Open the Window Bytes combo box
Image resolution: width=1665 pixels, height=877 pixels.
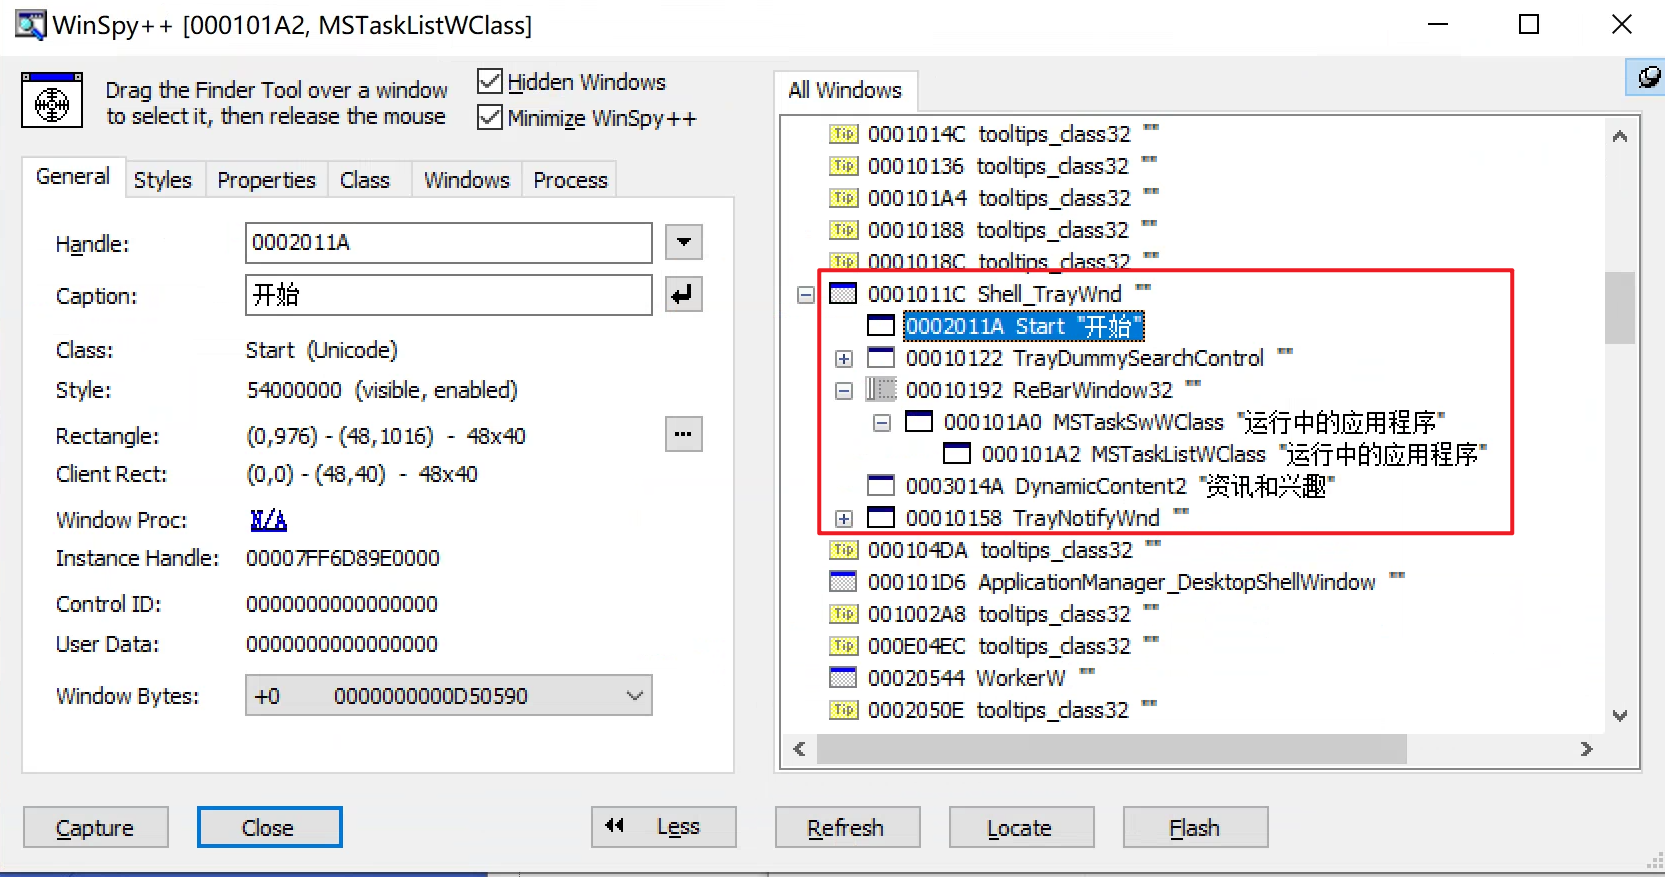(449, 695)
